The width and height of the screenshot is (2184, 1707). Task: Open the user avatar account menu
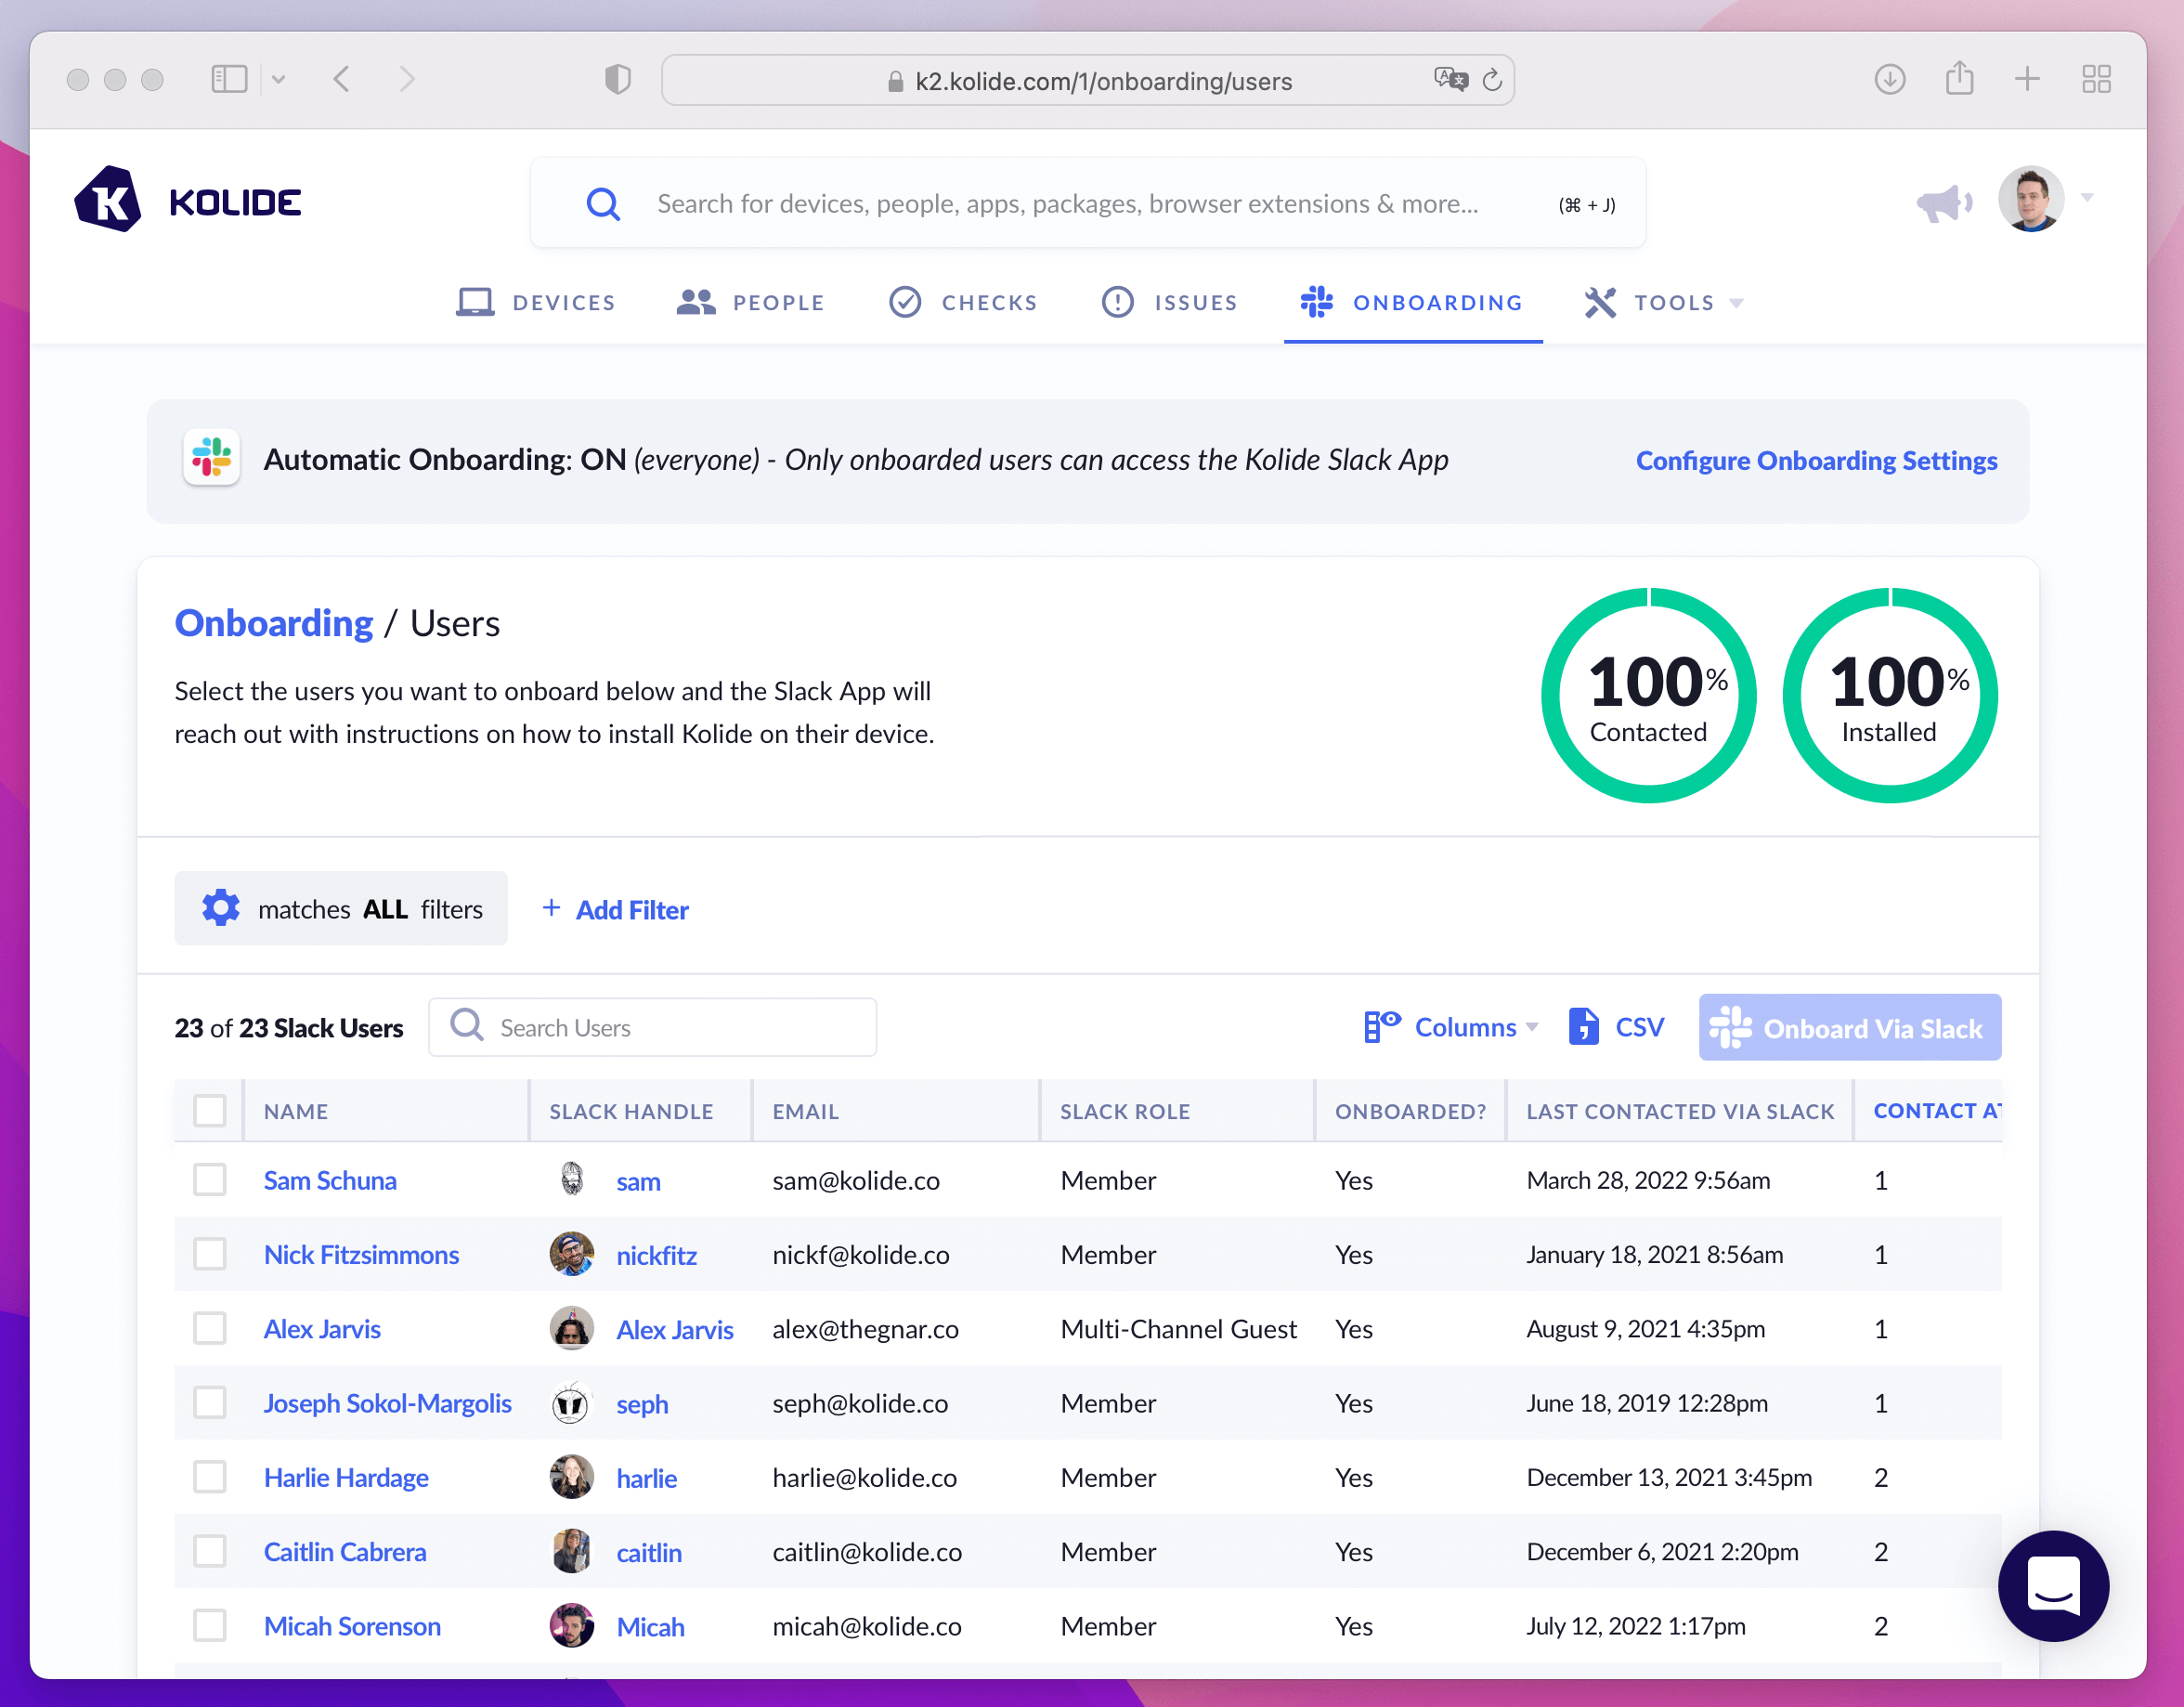(2031, 199)
